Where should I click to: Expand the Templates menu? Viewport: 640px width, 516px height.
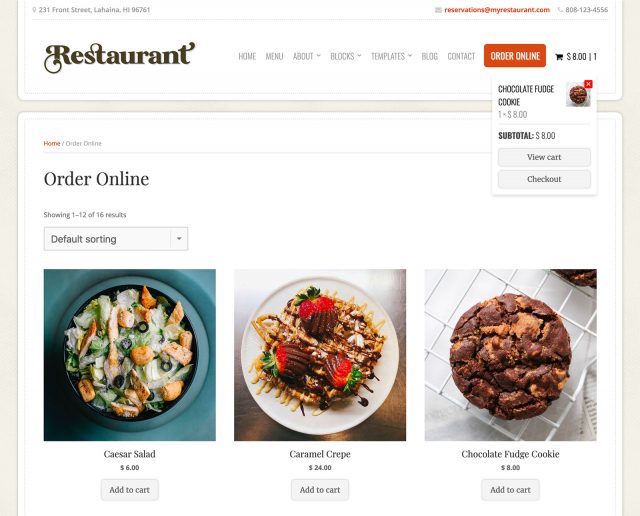coord(391,56)
